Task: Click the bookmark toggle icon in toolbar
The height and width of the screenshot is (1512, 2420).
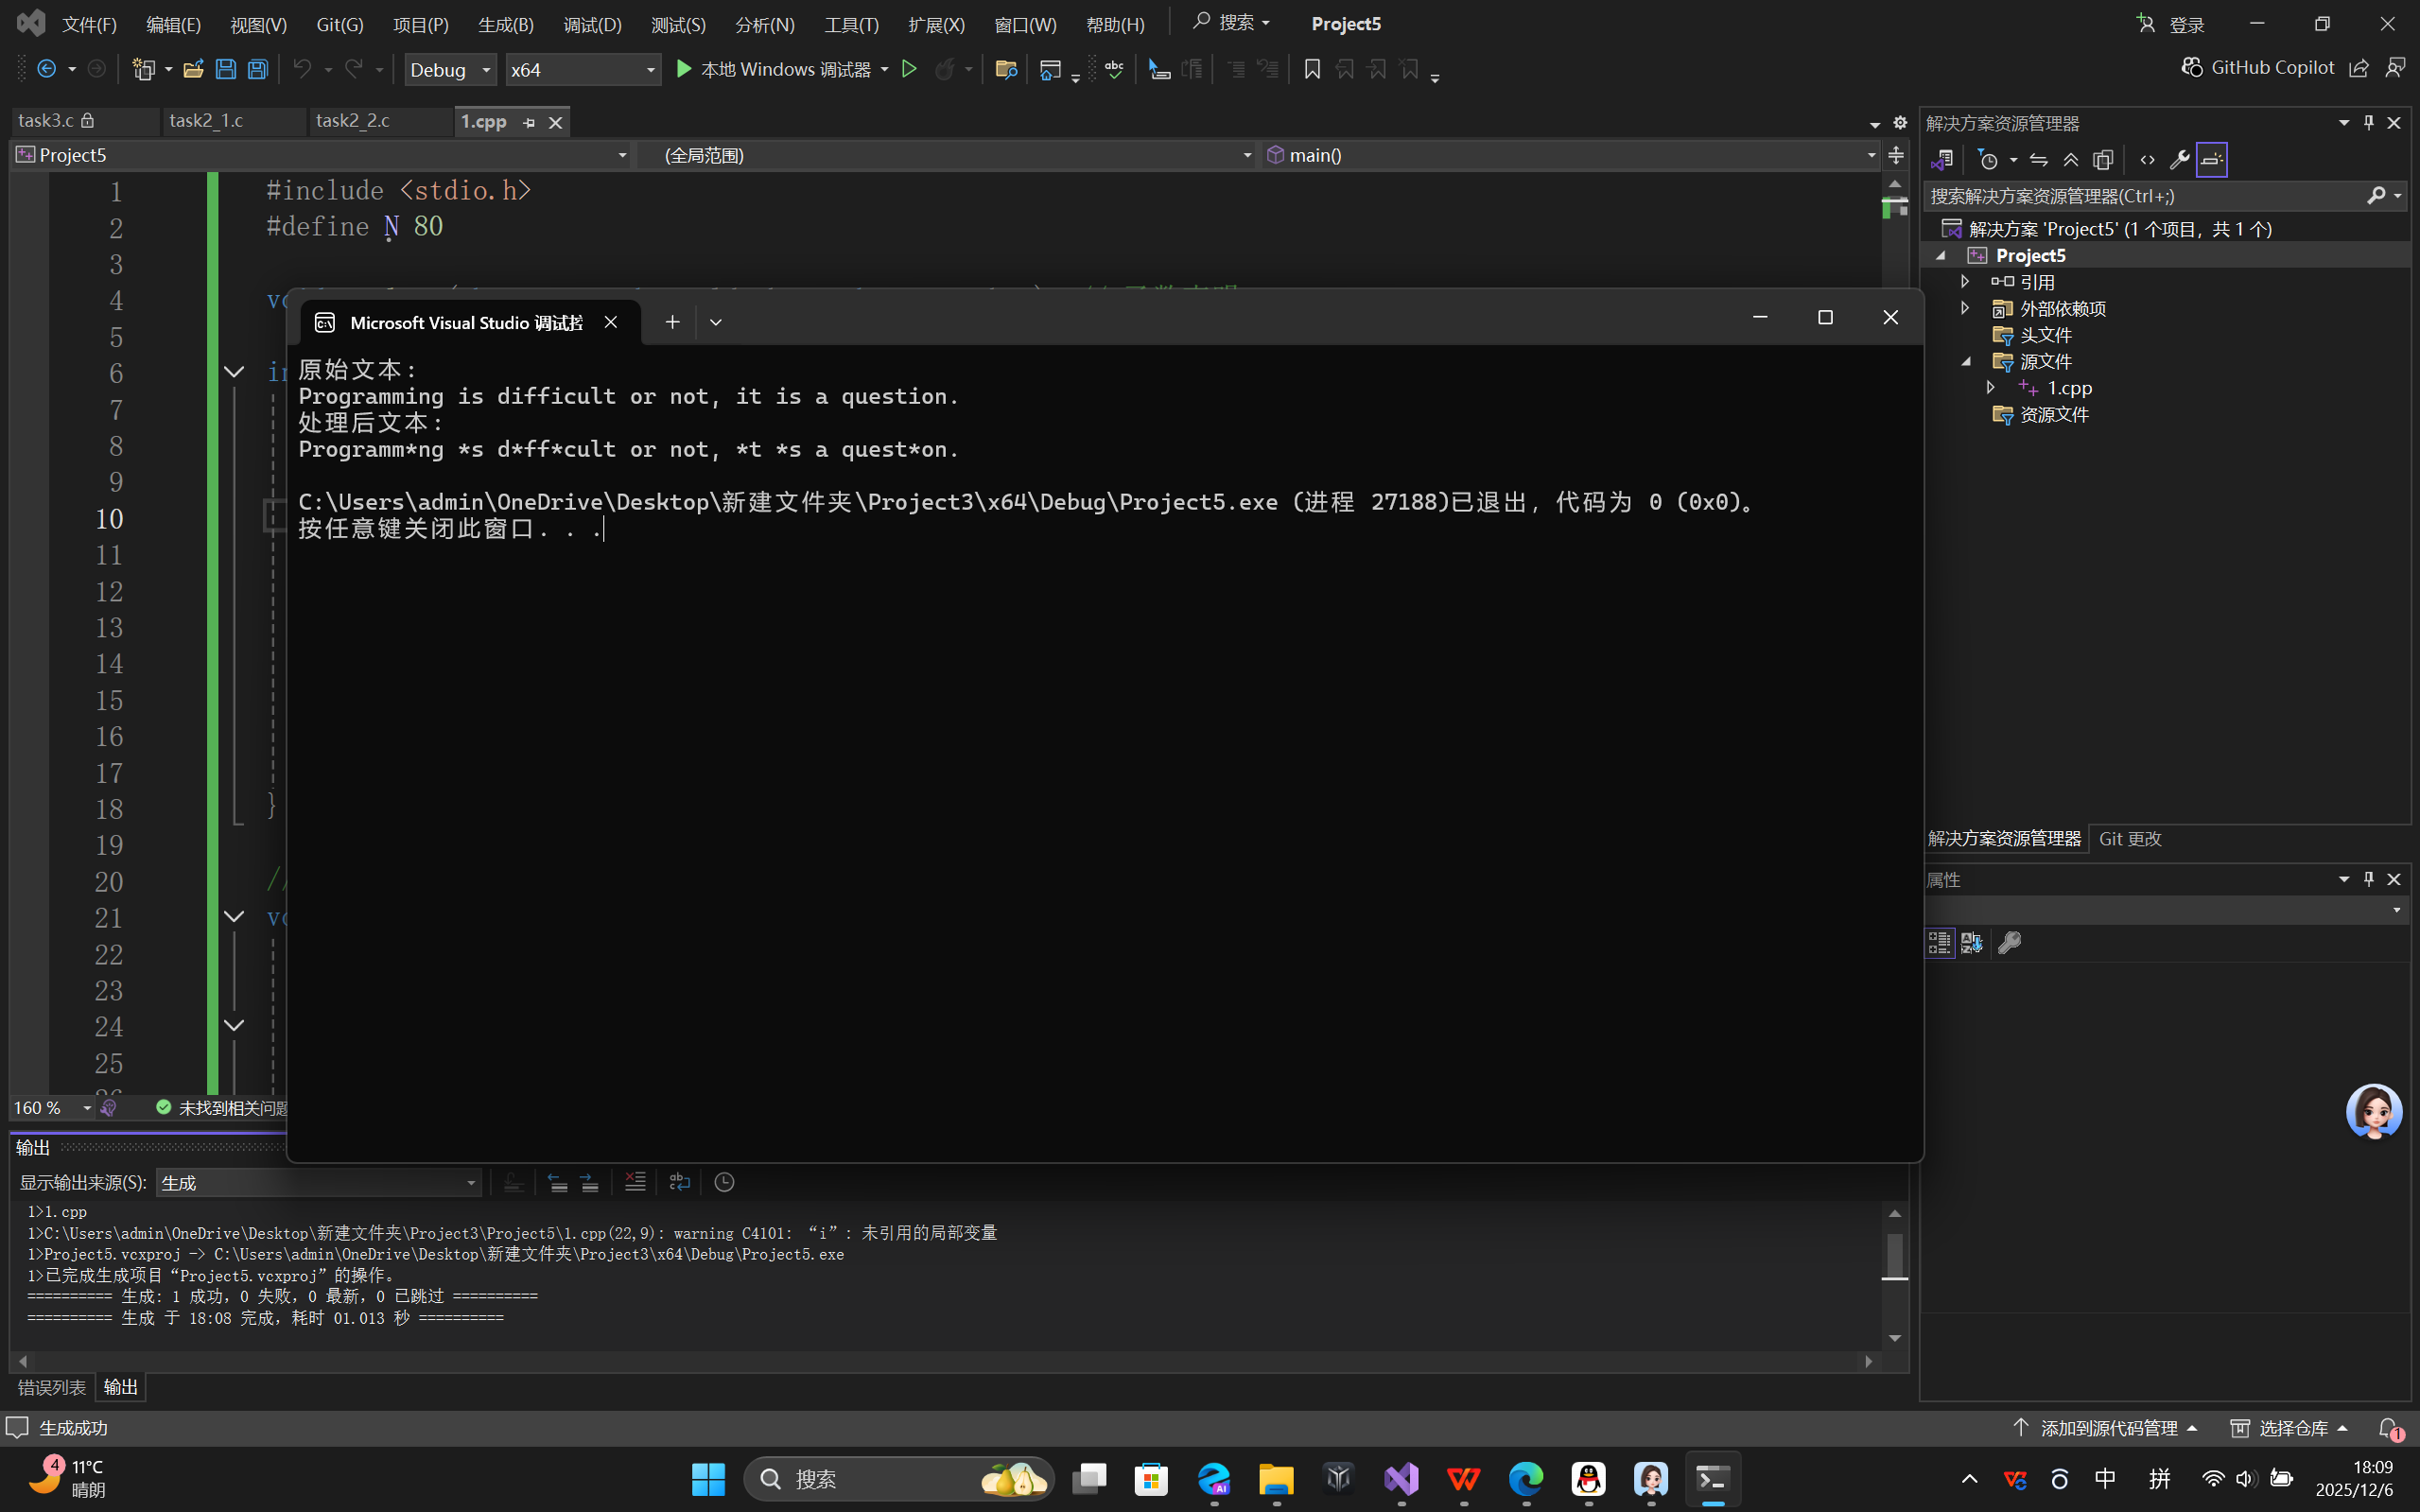Action: (1312, 69)
